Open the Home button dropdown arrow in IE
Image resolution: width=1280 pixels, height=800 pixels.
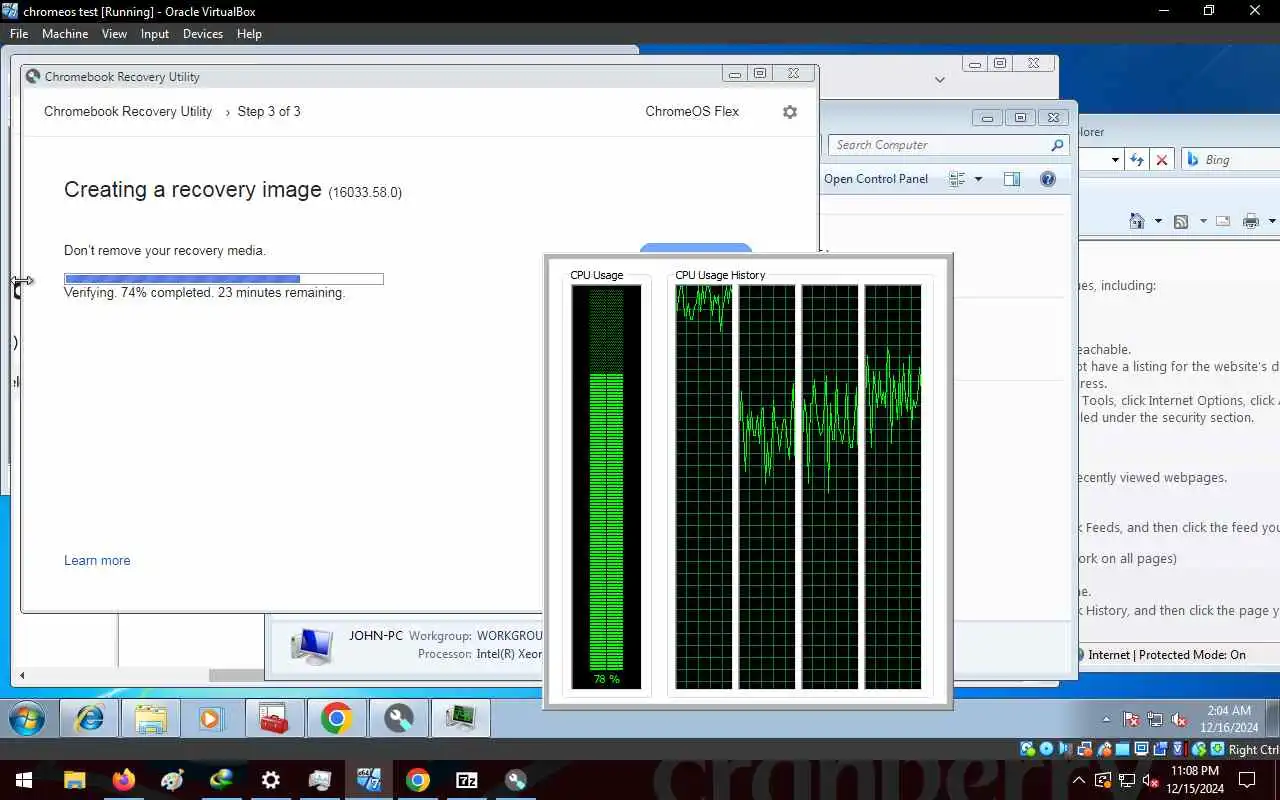1158,221
